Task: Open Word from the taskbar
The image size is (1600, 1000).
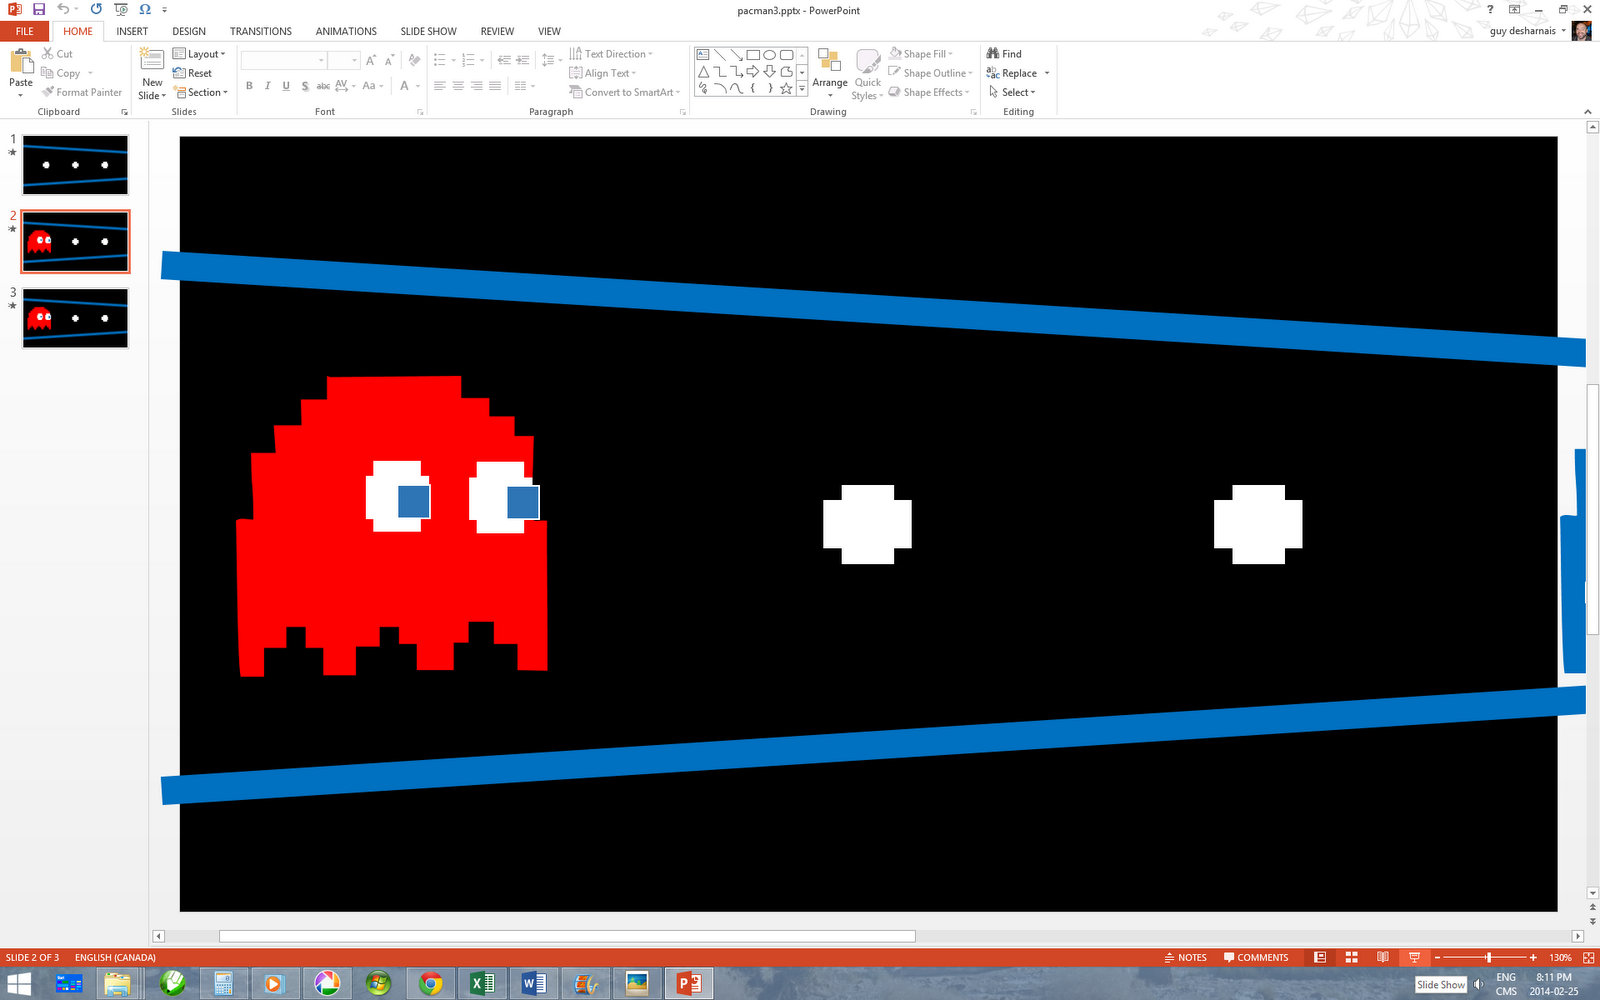Action: pos(534,984)
